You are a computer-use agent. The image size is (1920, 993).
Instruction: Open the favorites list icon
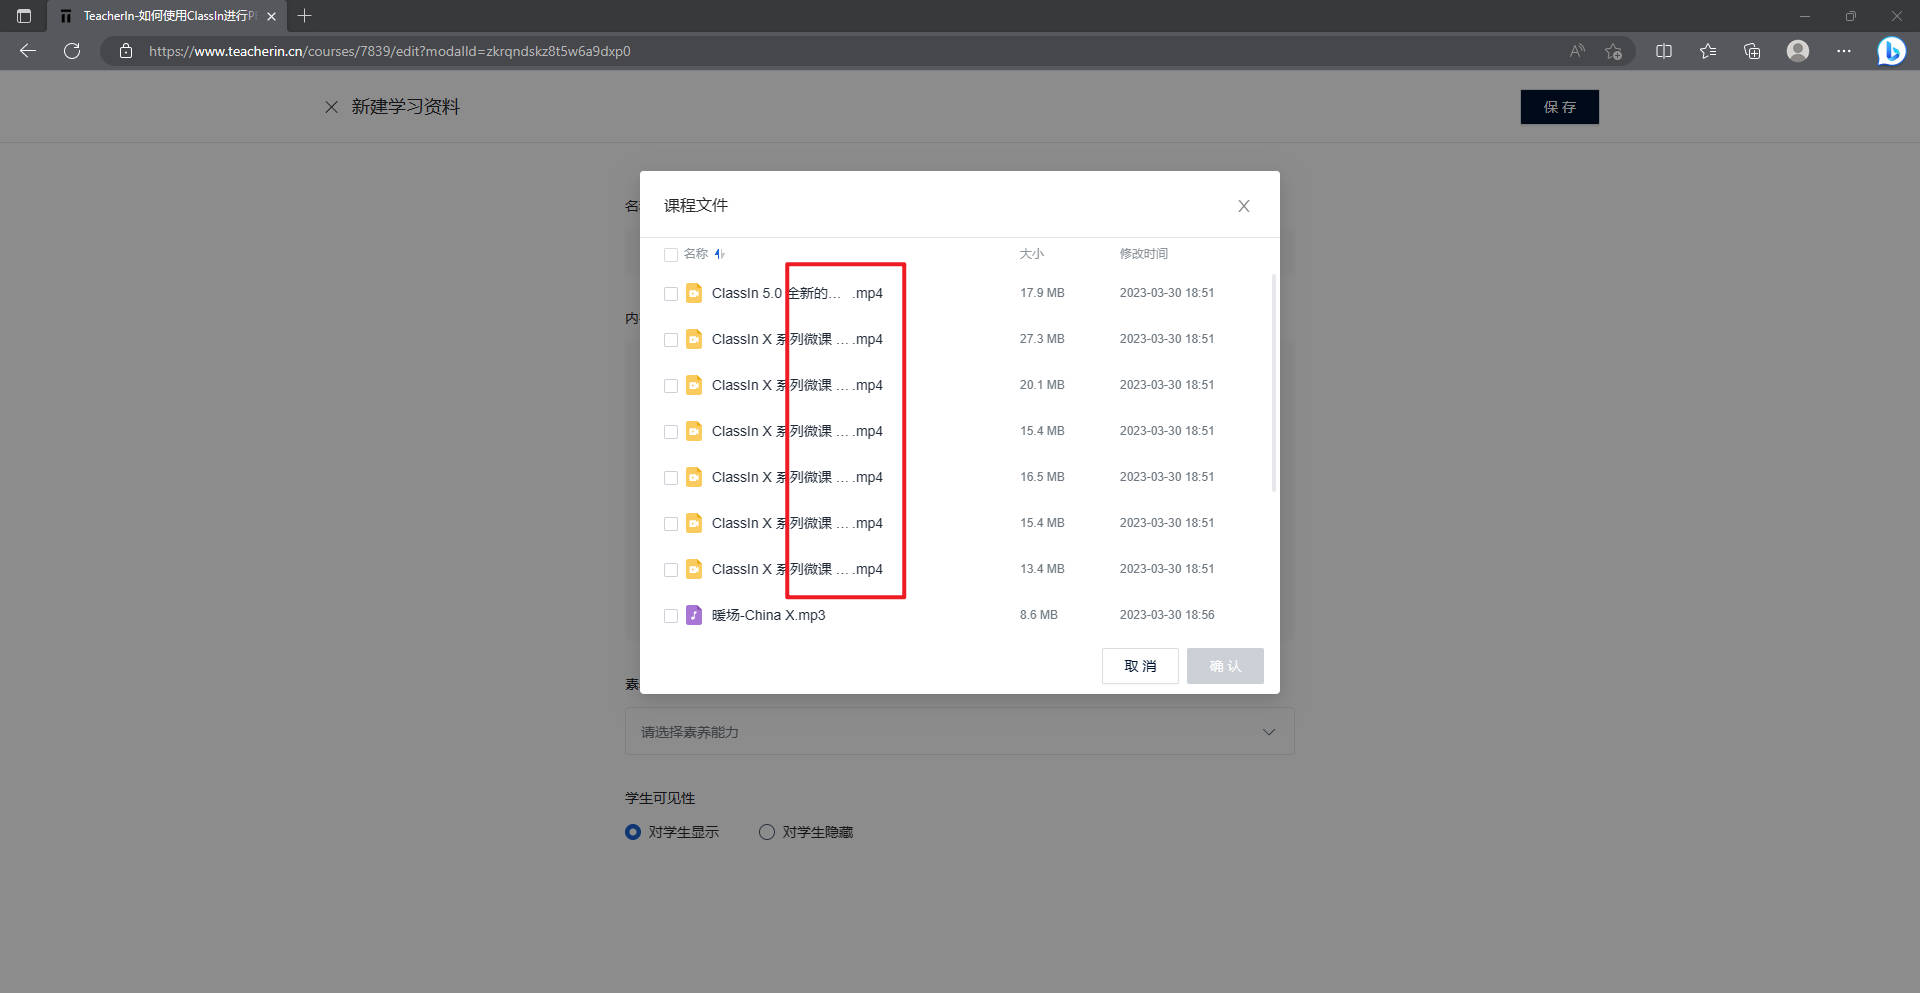1708,51
